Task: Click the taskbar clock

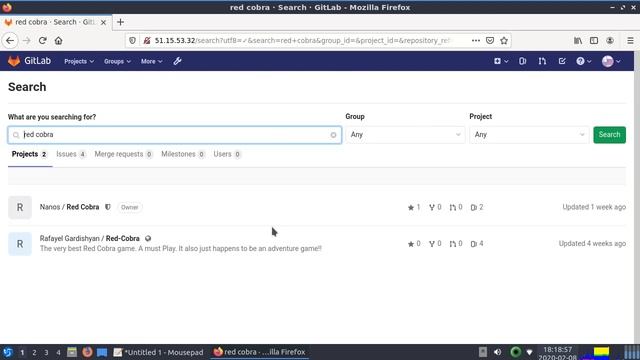Action: point(557,353)
